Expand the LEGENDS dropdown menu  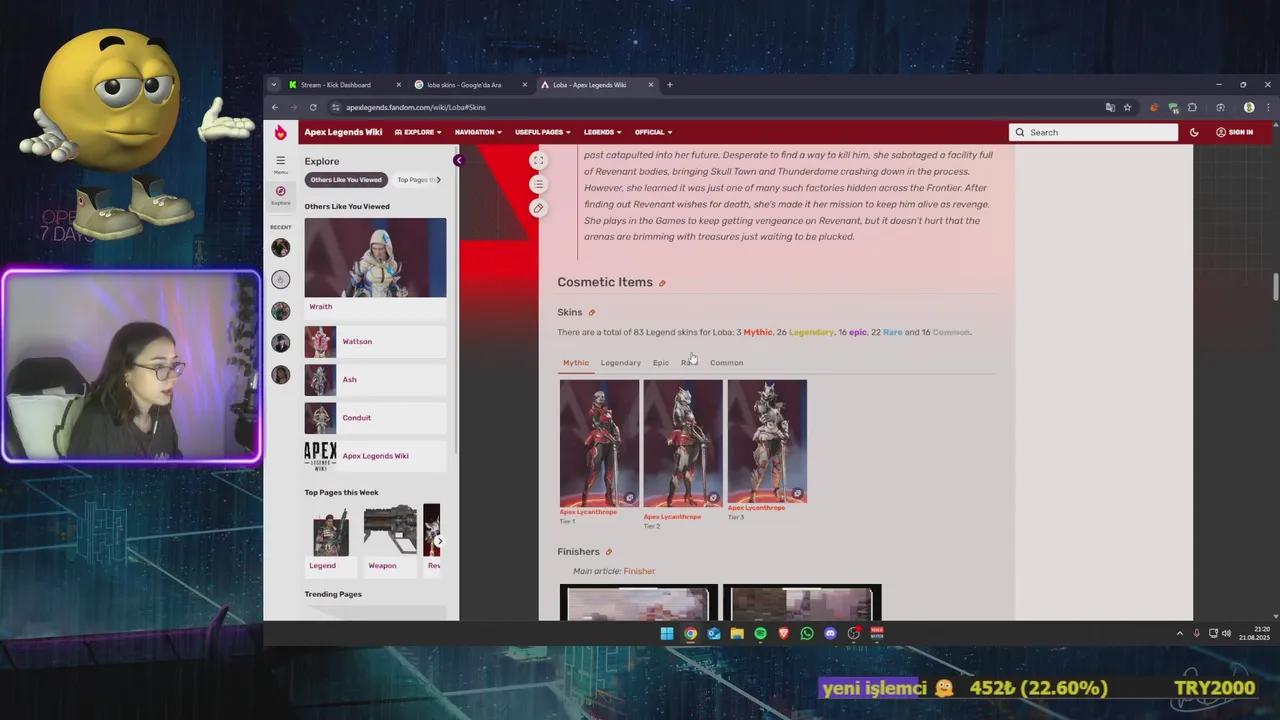point(602,132)
